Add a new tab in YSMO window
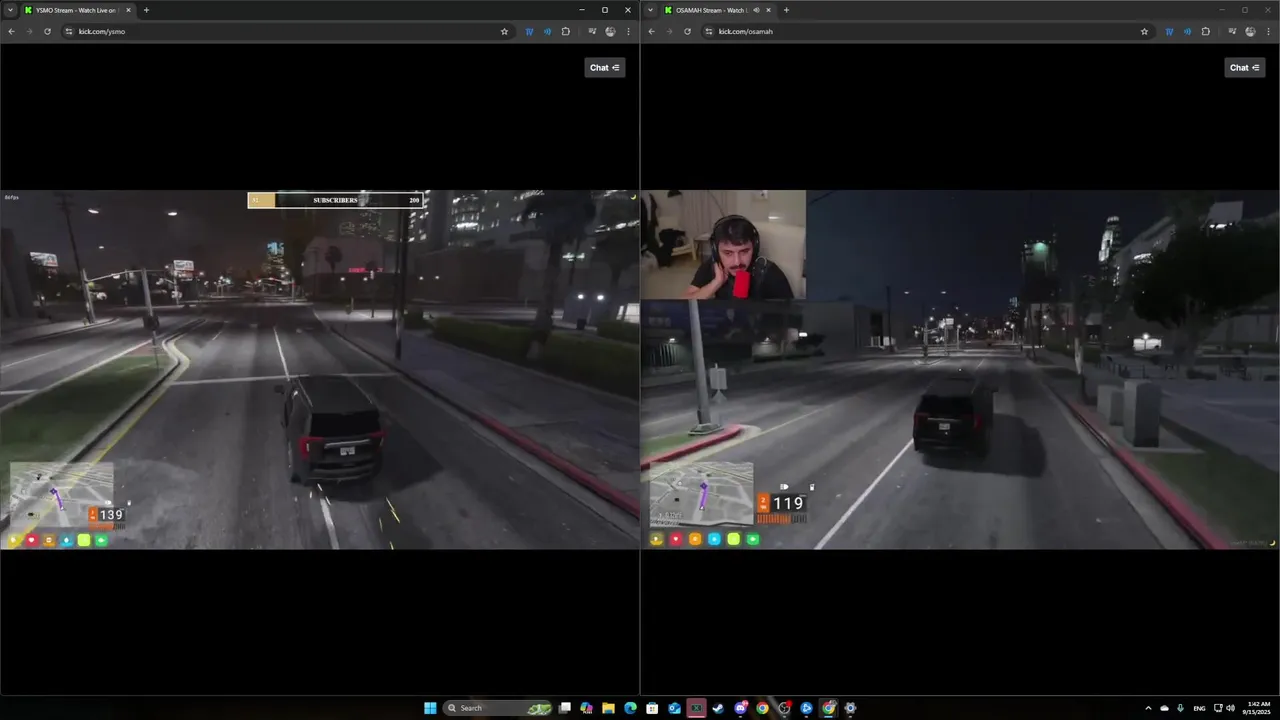 [146, 10]
